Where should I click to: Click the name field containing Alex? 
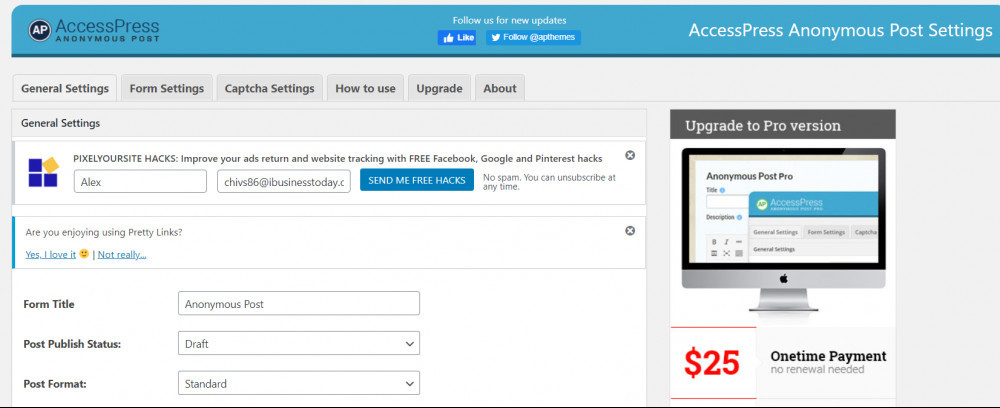(140, 181)
